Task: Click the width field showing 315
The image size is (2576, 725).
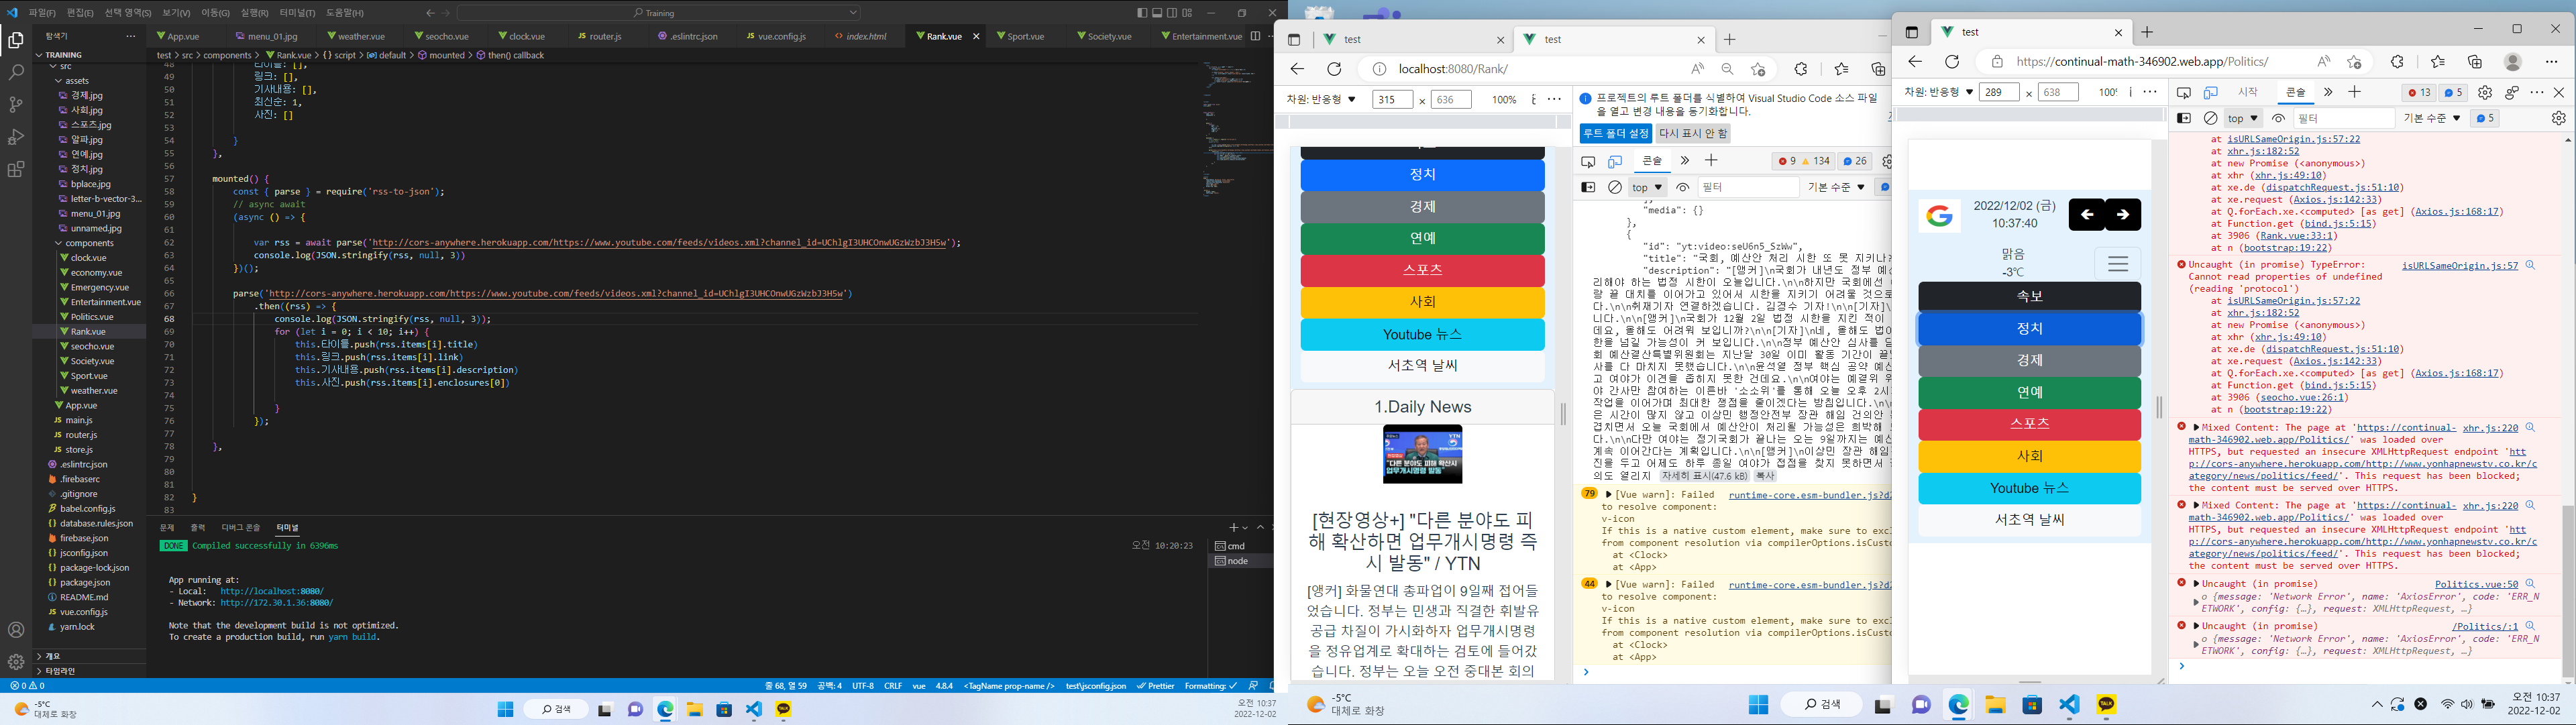Action: 1392,99
